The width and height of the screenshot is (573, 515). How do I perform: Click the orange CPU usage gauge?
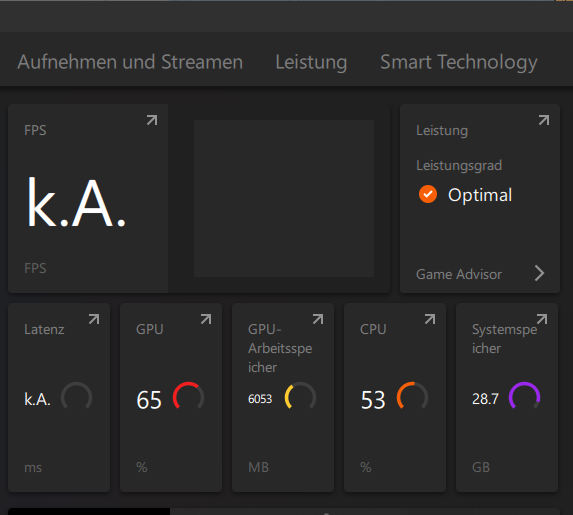coord(412,398)
